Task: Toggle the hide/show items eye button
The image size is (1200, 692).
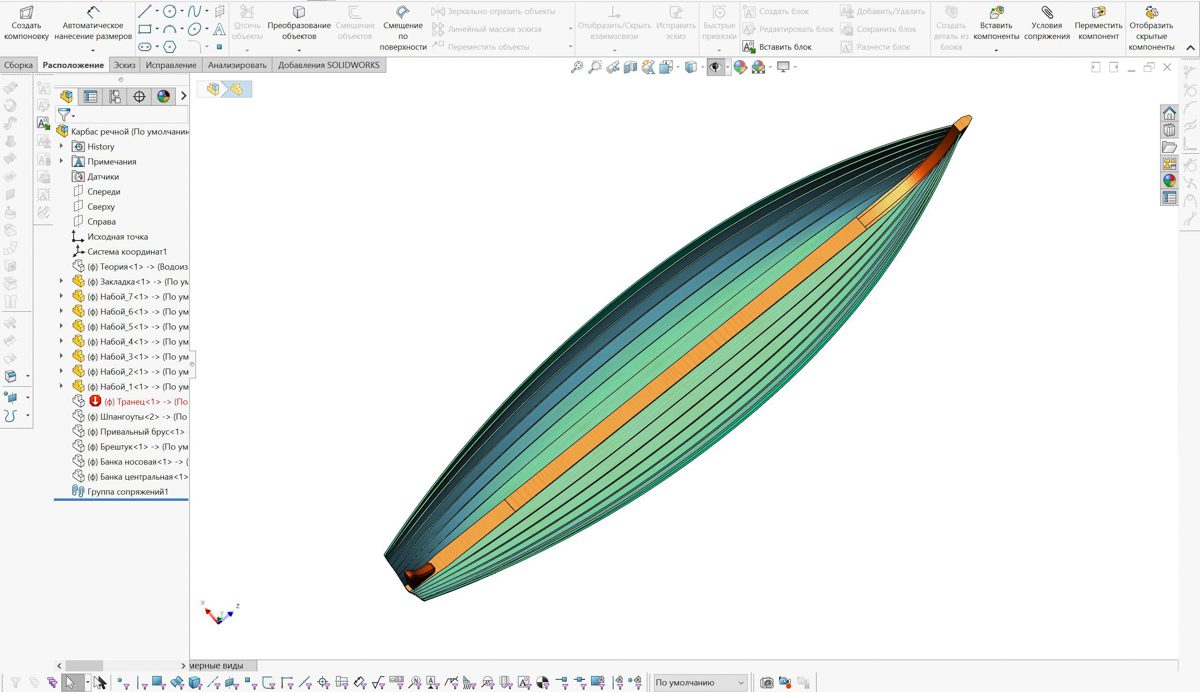Action: (x=714, y=67)
